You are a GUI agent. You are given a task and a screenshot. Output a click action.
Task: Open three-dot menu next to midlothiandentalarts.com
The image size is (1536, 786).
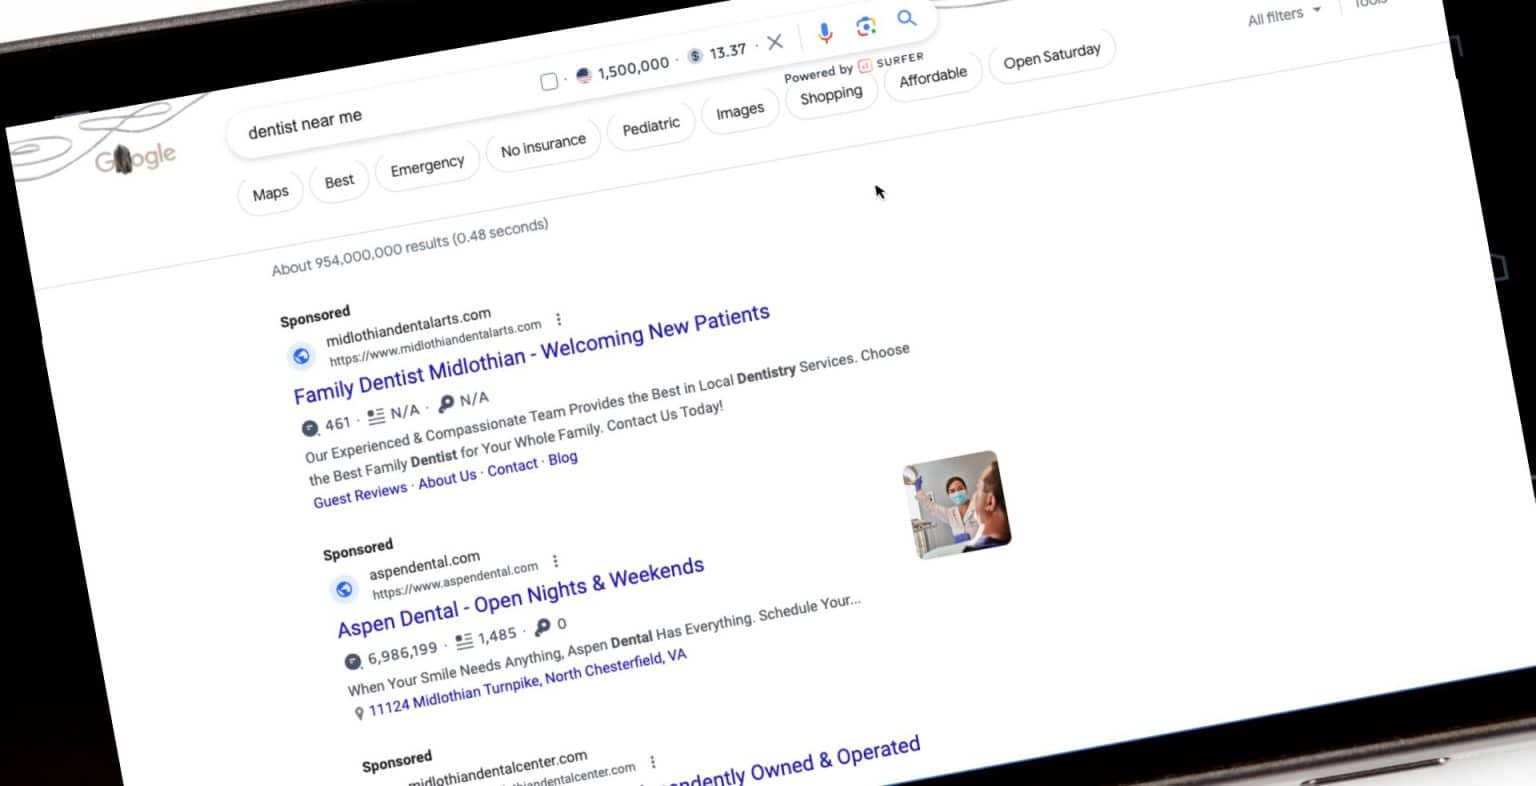click(558, 320)
